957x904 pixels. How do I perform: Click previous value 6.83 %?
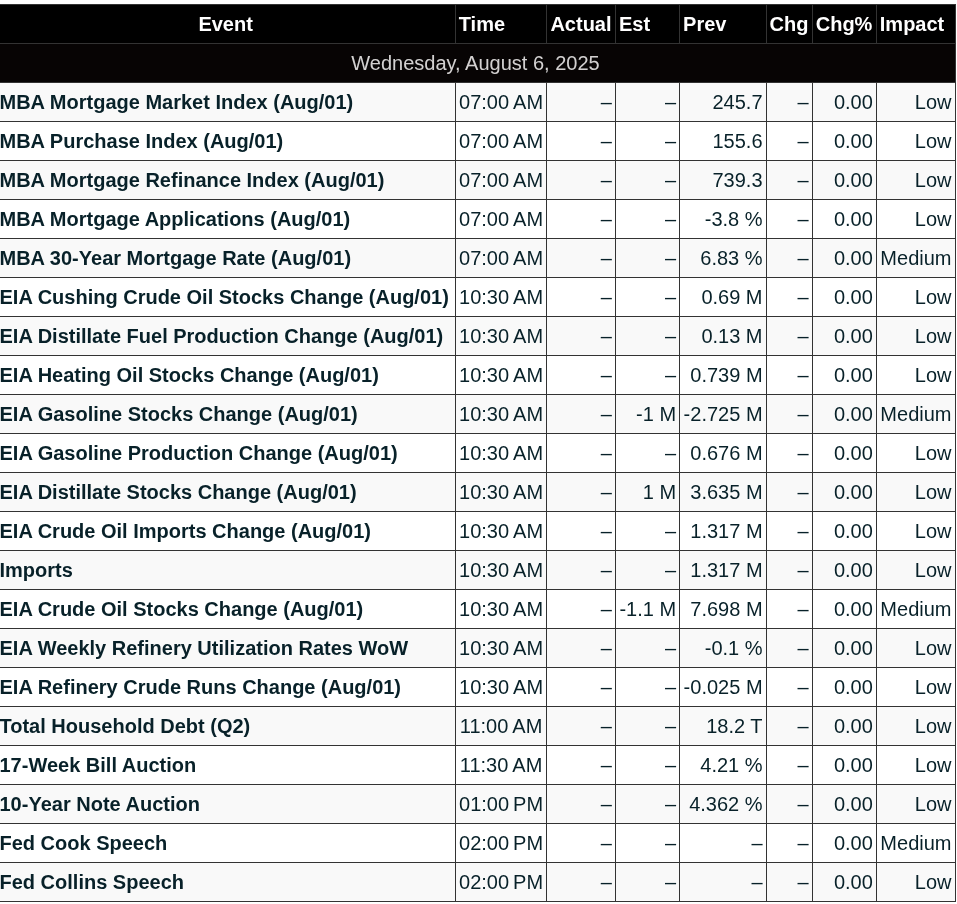pyautogui.click(x=731, y=259)
